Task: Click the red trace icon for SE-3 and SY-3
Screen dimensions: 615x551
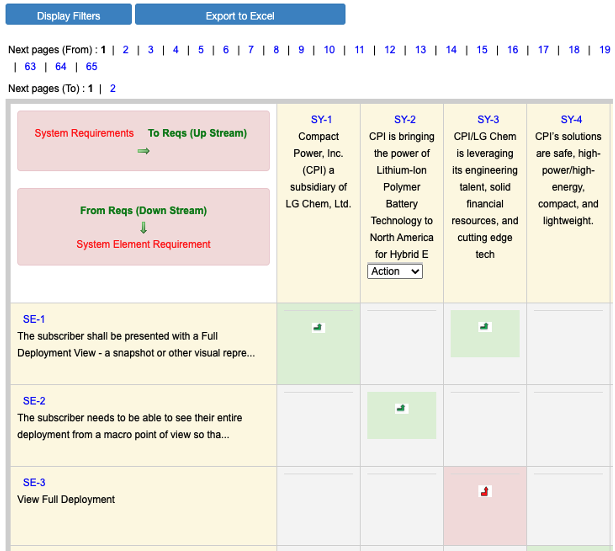Action: coord(485,491)
